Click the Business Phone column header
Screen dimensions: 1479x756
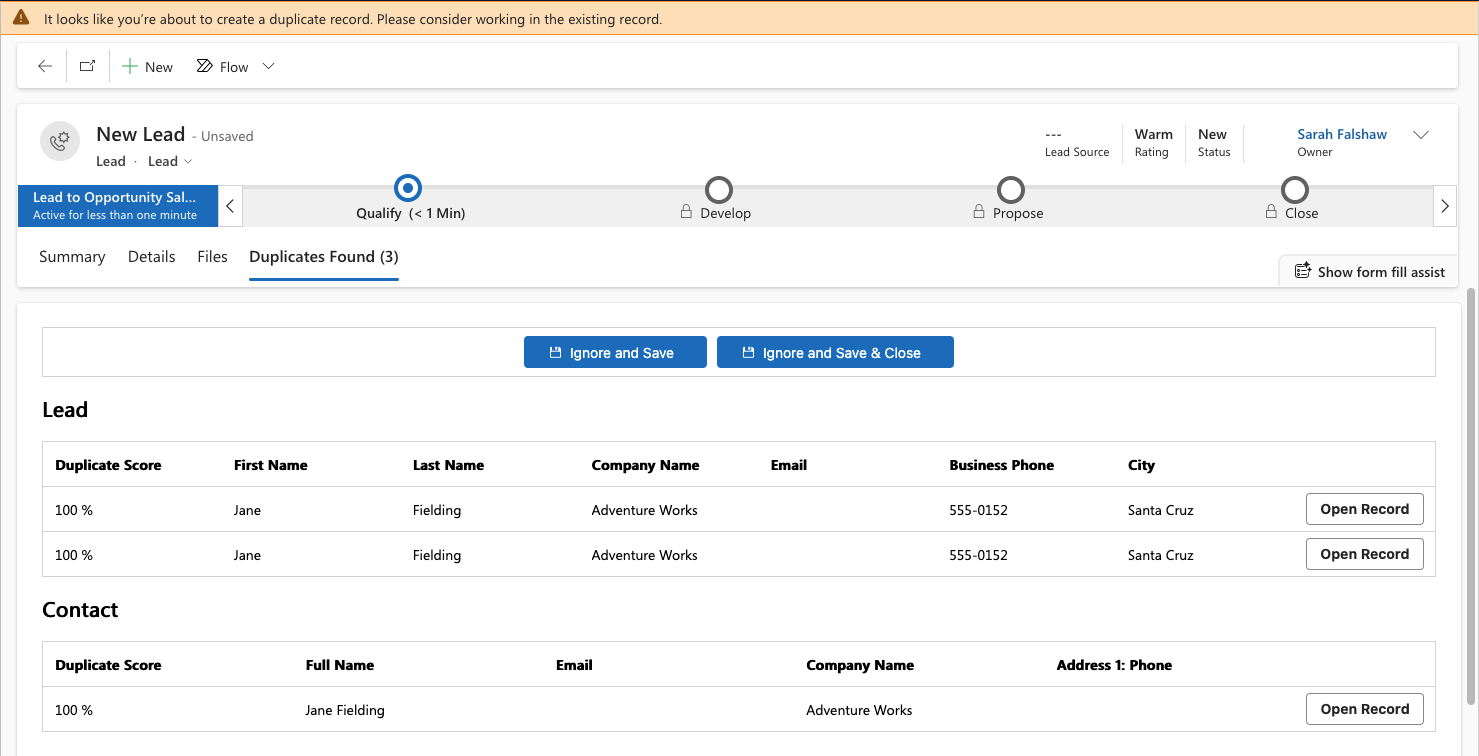coord(1001,465)
